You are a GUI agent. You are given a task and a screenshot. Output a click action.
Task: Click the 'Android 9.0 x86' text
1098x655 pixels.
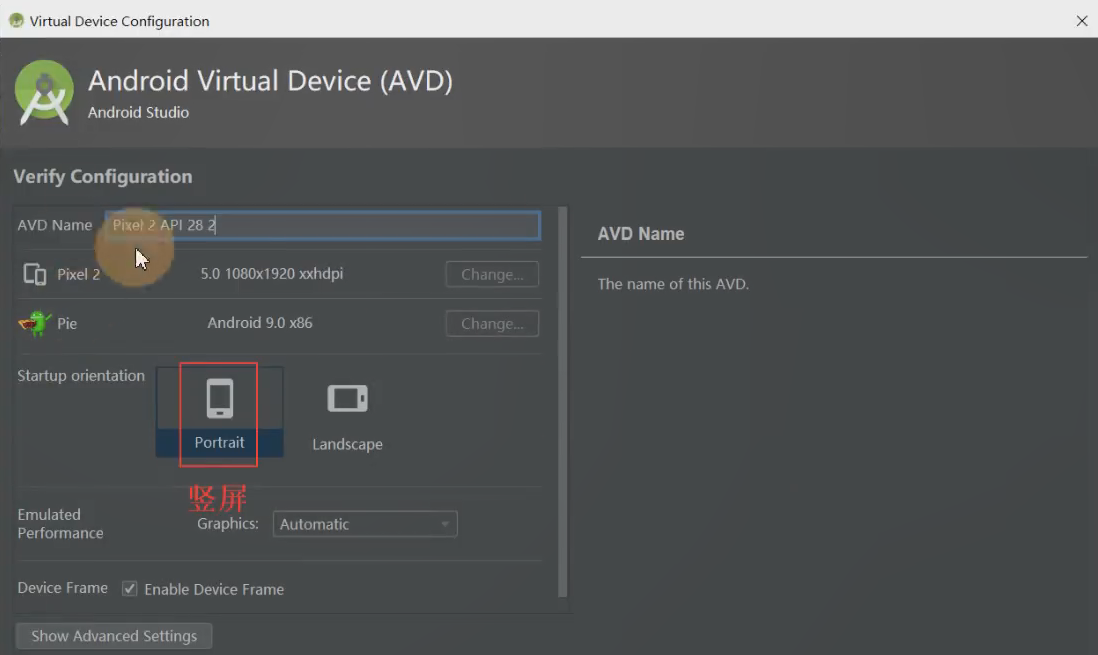pos(260,323)
